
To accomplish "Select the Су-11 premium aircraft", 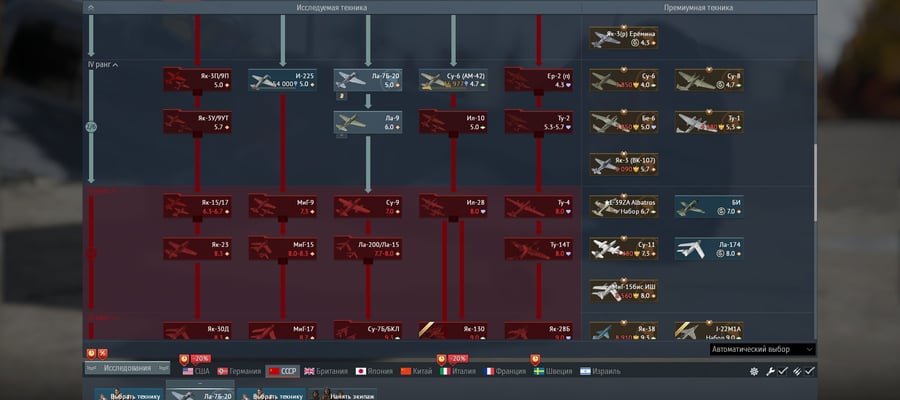I will pyautogui.click(x=624, y=249).
